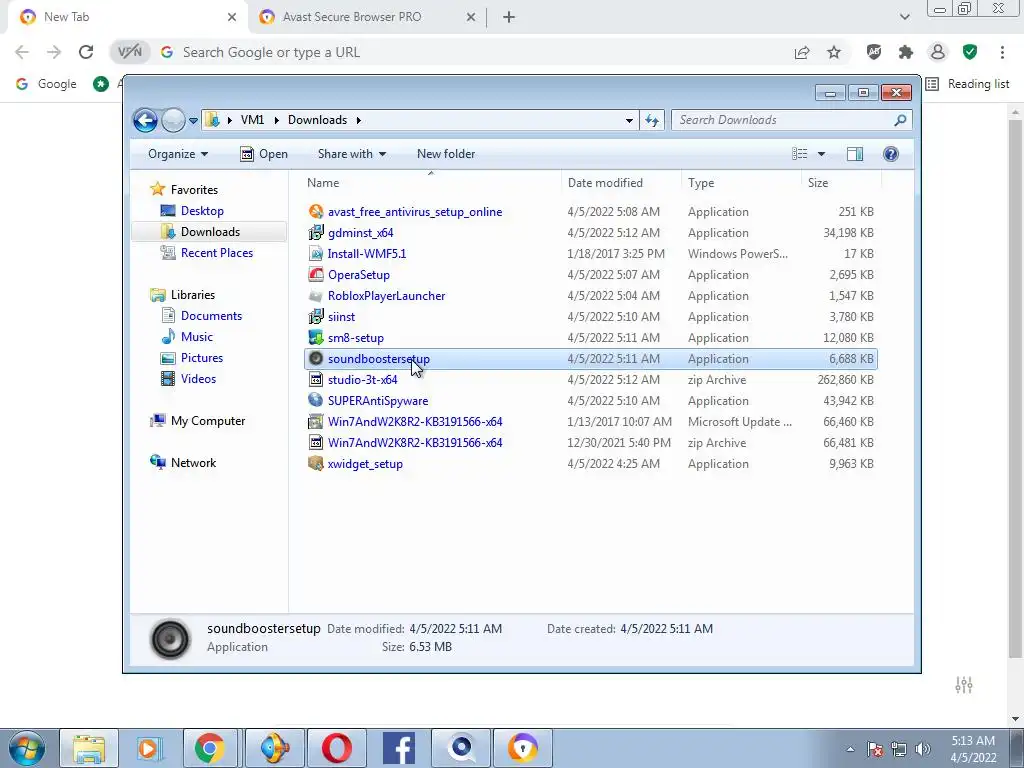Select xwidget_setup file icon

coord(315,464)
